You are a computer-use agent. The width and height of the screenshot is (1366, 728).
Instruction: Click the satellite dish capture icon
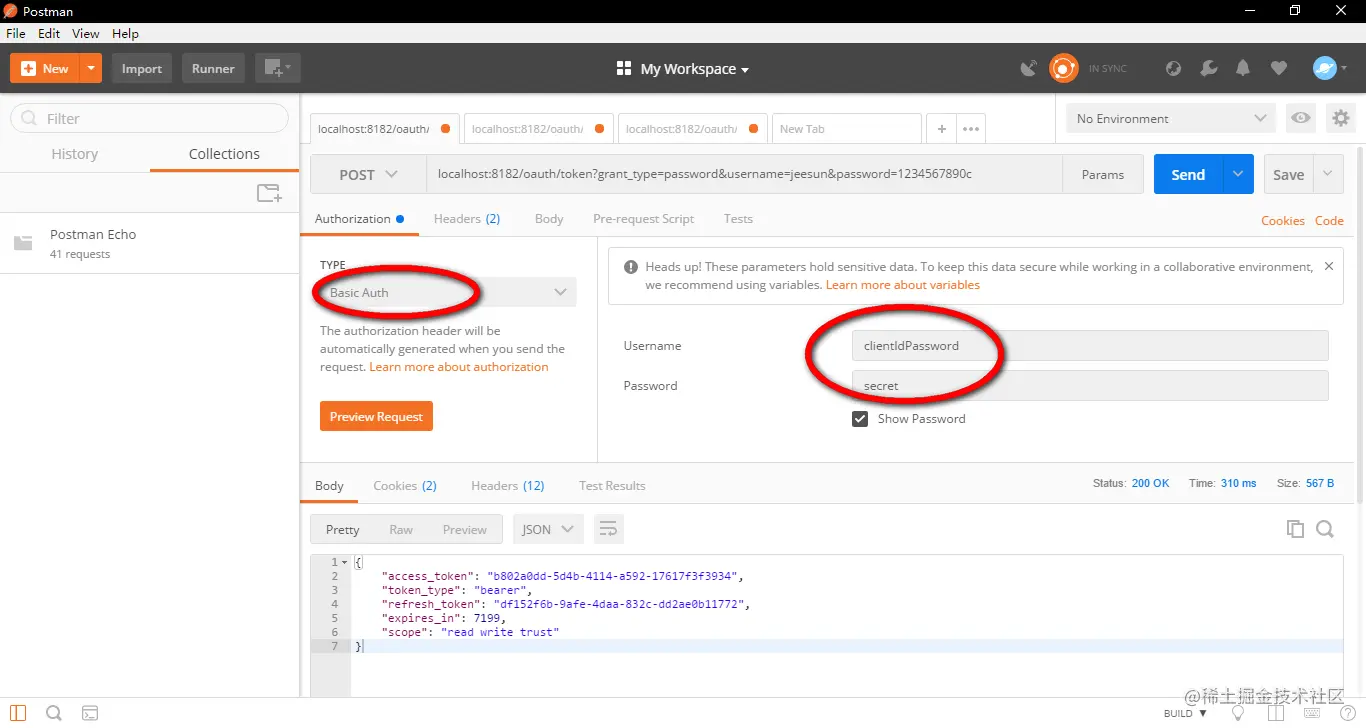(x=1028, y=68)
